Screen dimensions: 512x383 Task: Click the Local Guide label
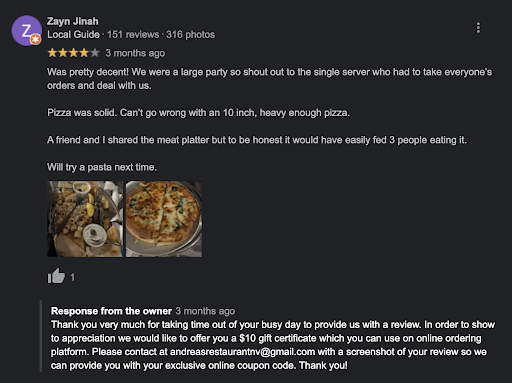pyautogui.click(x=73, y=34)
